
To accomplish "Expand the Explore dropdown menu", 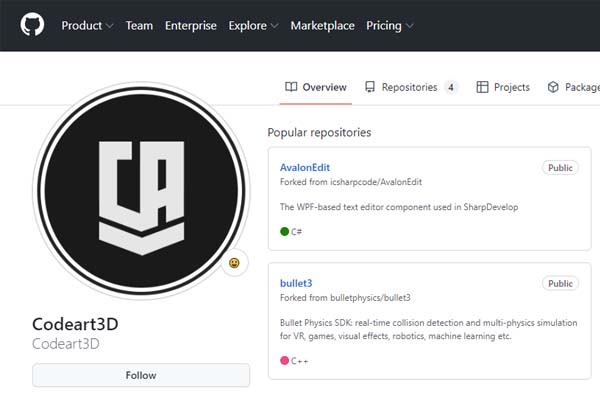I will [254, 26].
